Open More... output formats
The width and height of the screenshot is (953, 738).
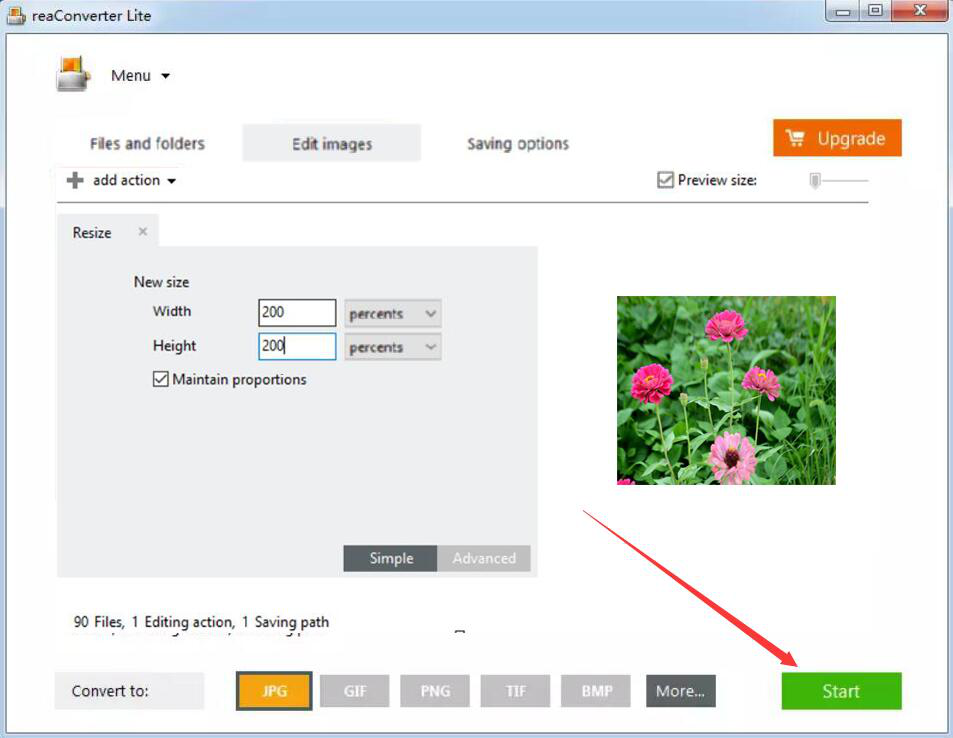[x=681, y=691]
